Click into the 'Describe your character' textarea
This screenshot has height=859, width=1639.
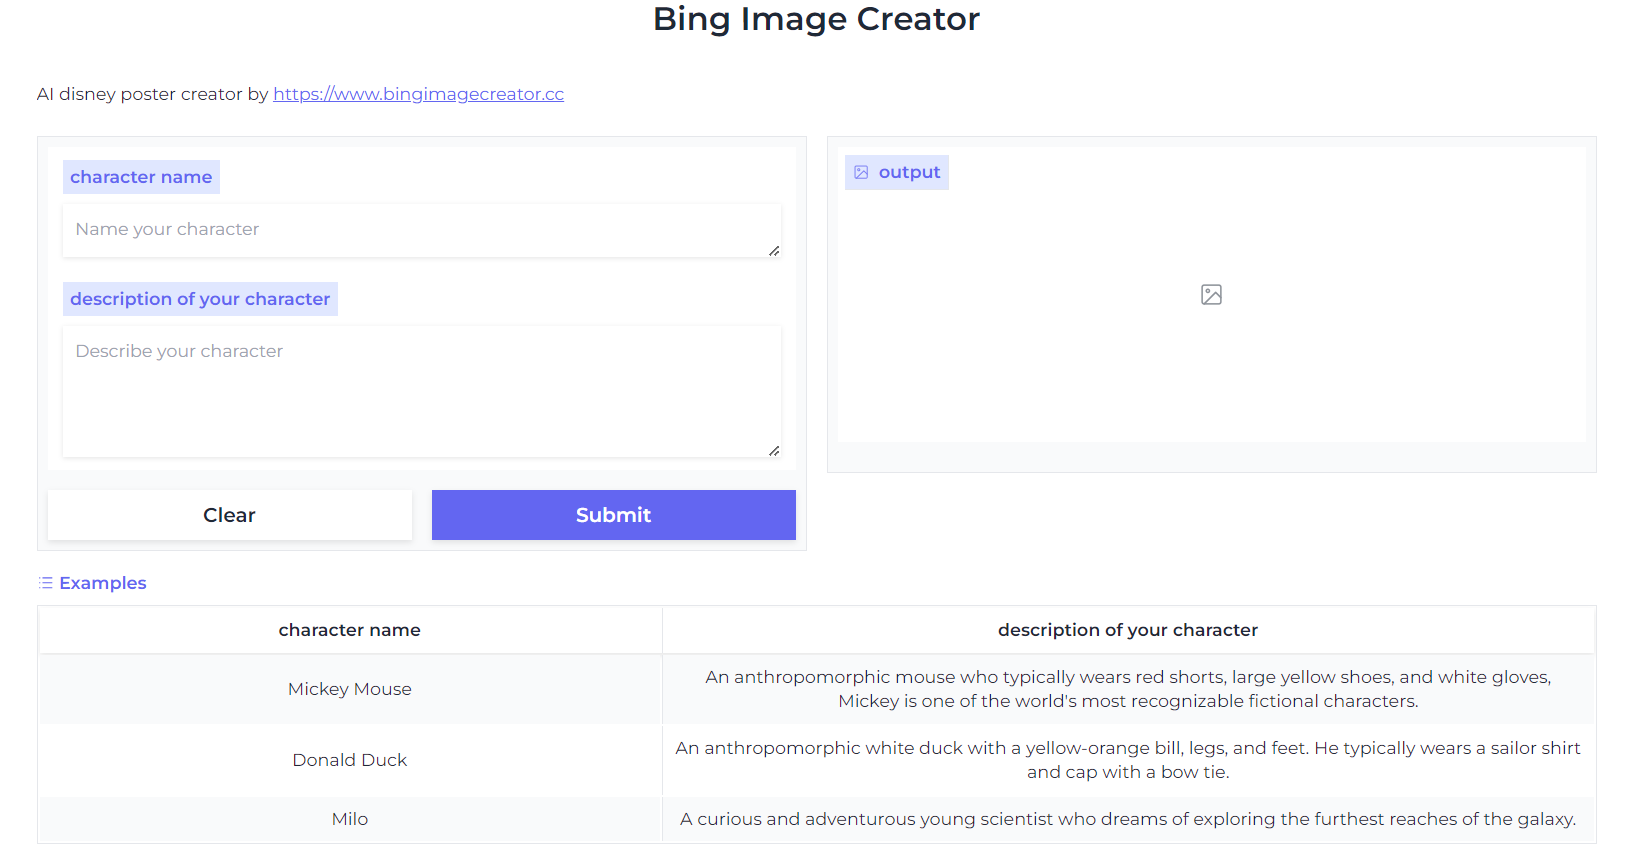point(420,391)
